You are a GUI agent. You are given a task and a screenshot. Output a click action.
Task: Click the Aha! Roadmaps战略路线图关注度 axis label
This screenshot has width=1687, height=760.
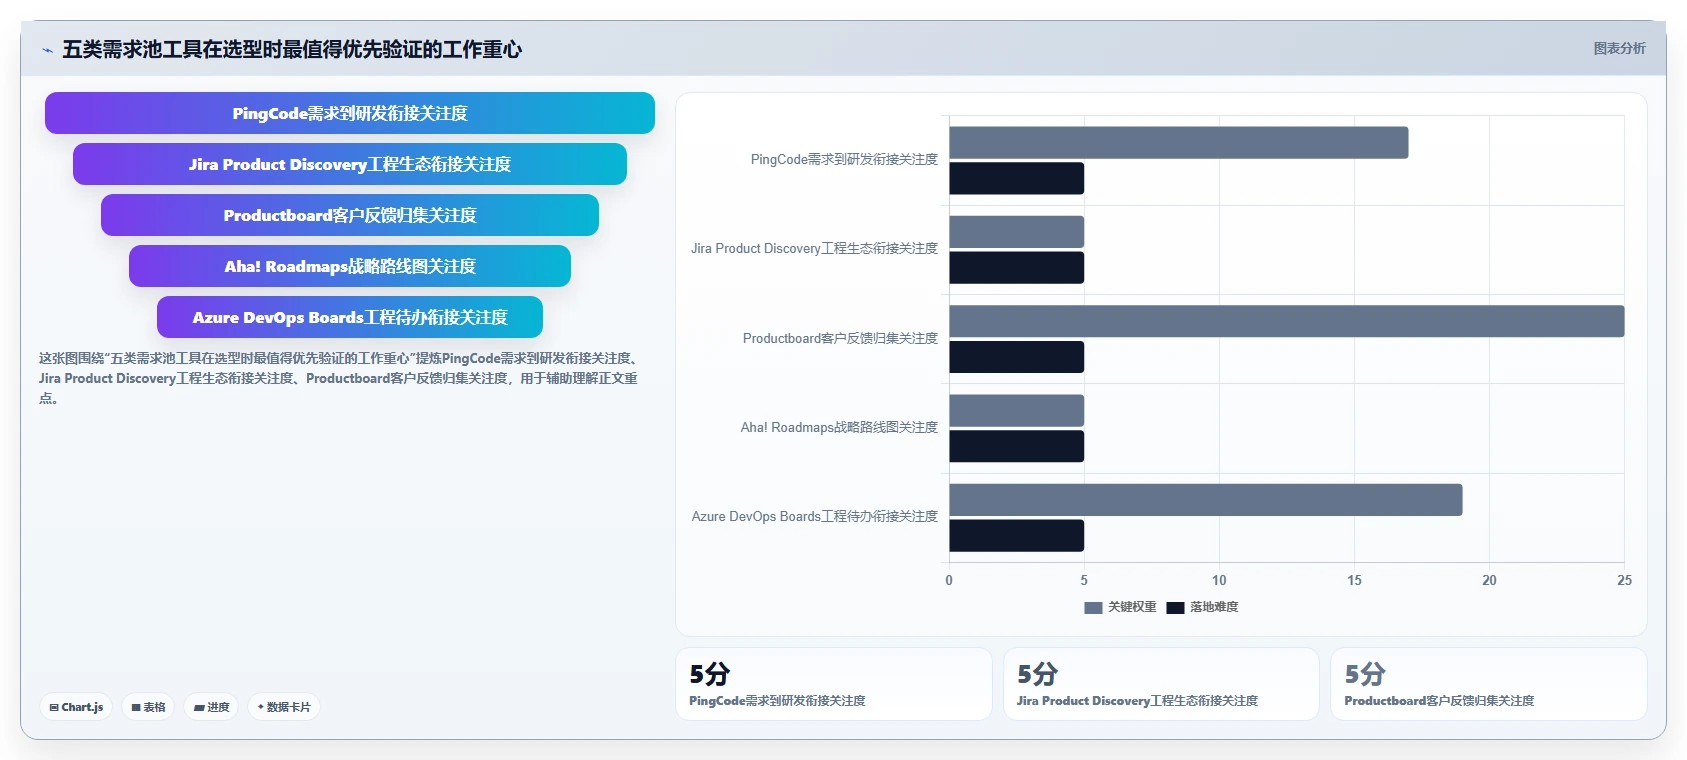click(839, 427)
